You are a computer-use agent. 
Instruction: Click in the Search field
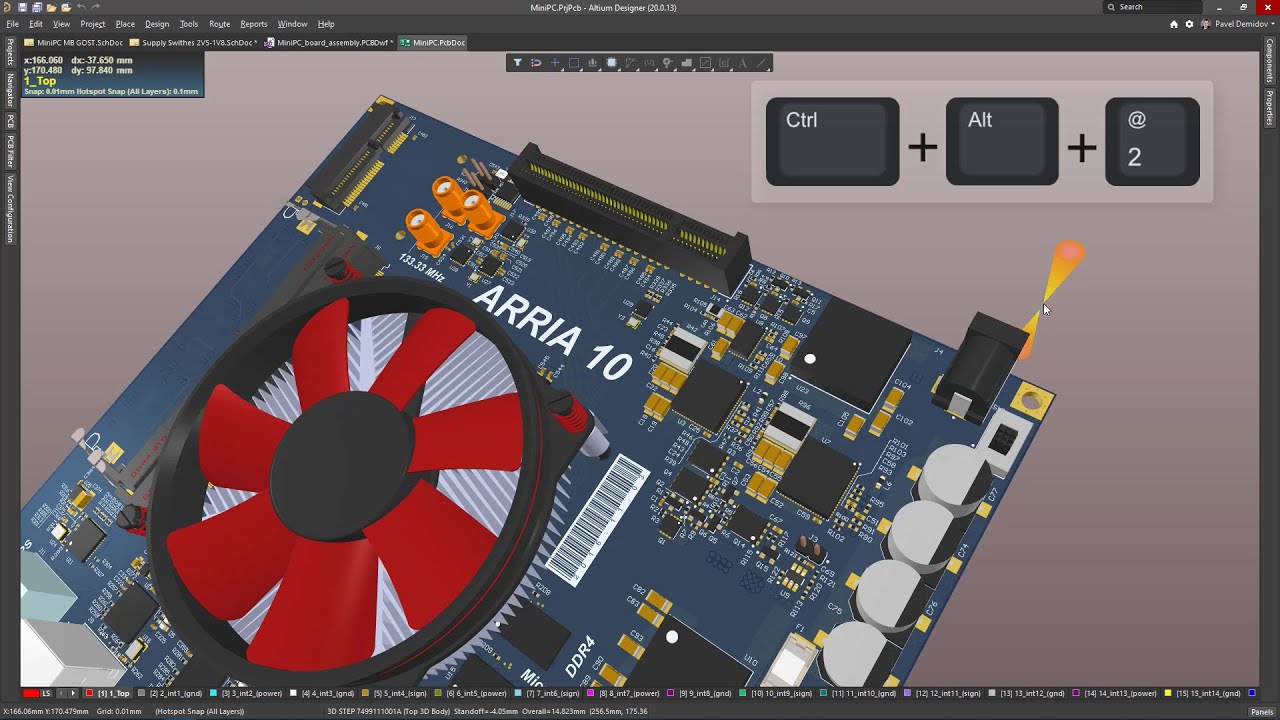(1152, 7)
